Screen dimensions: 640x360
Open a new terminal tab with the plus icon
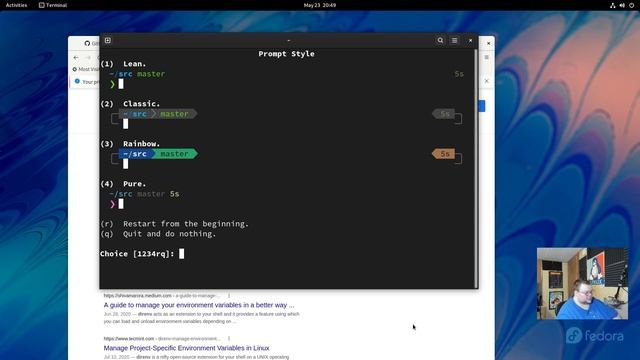(x=108, y=40)
